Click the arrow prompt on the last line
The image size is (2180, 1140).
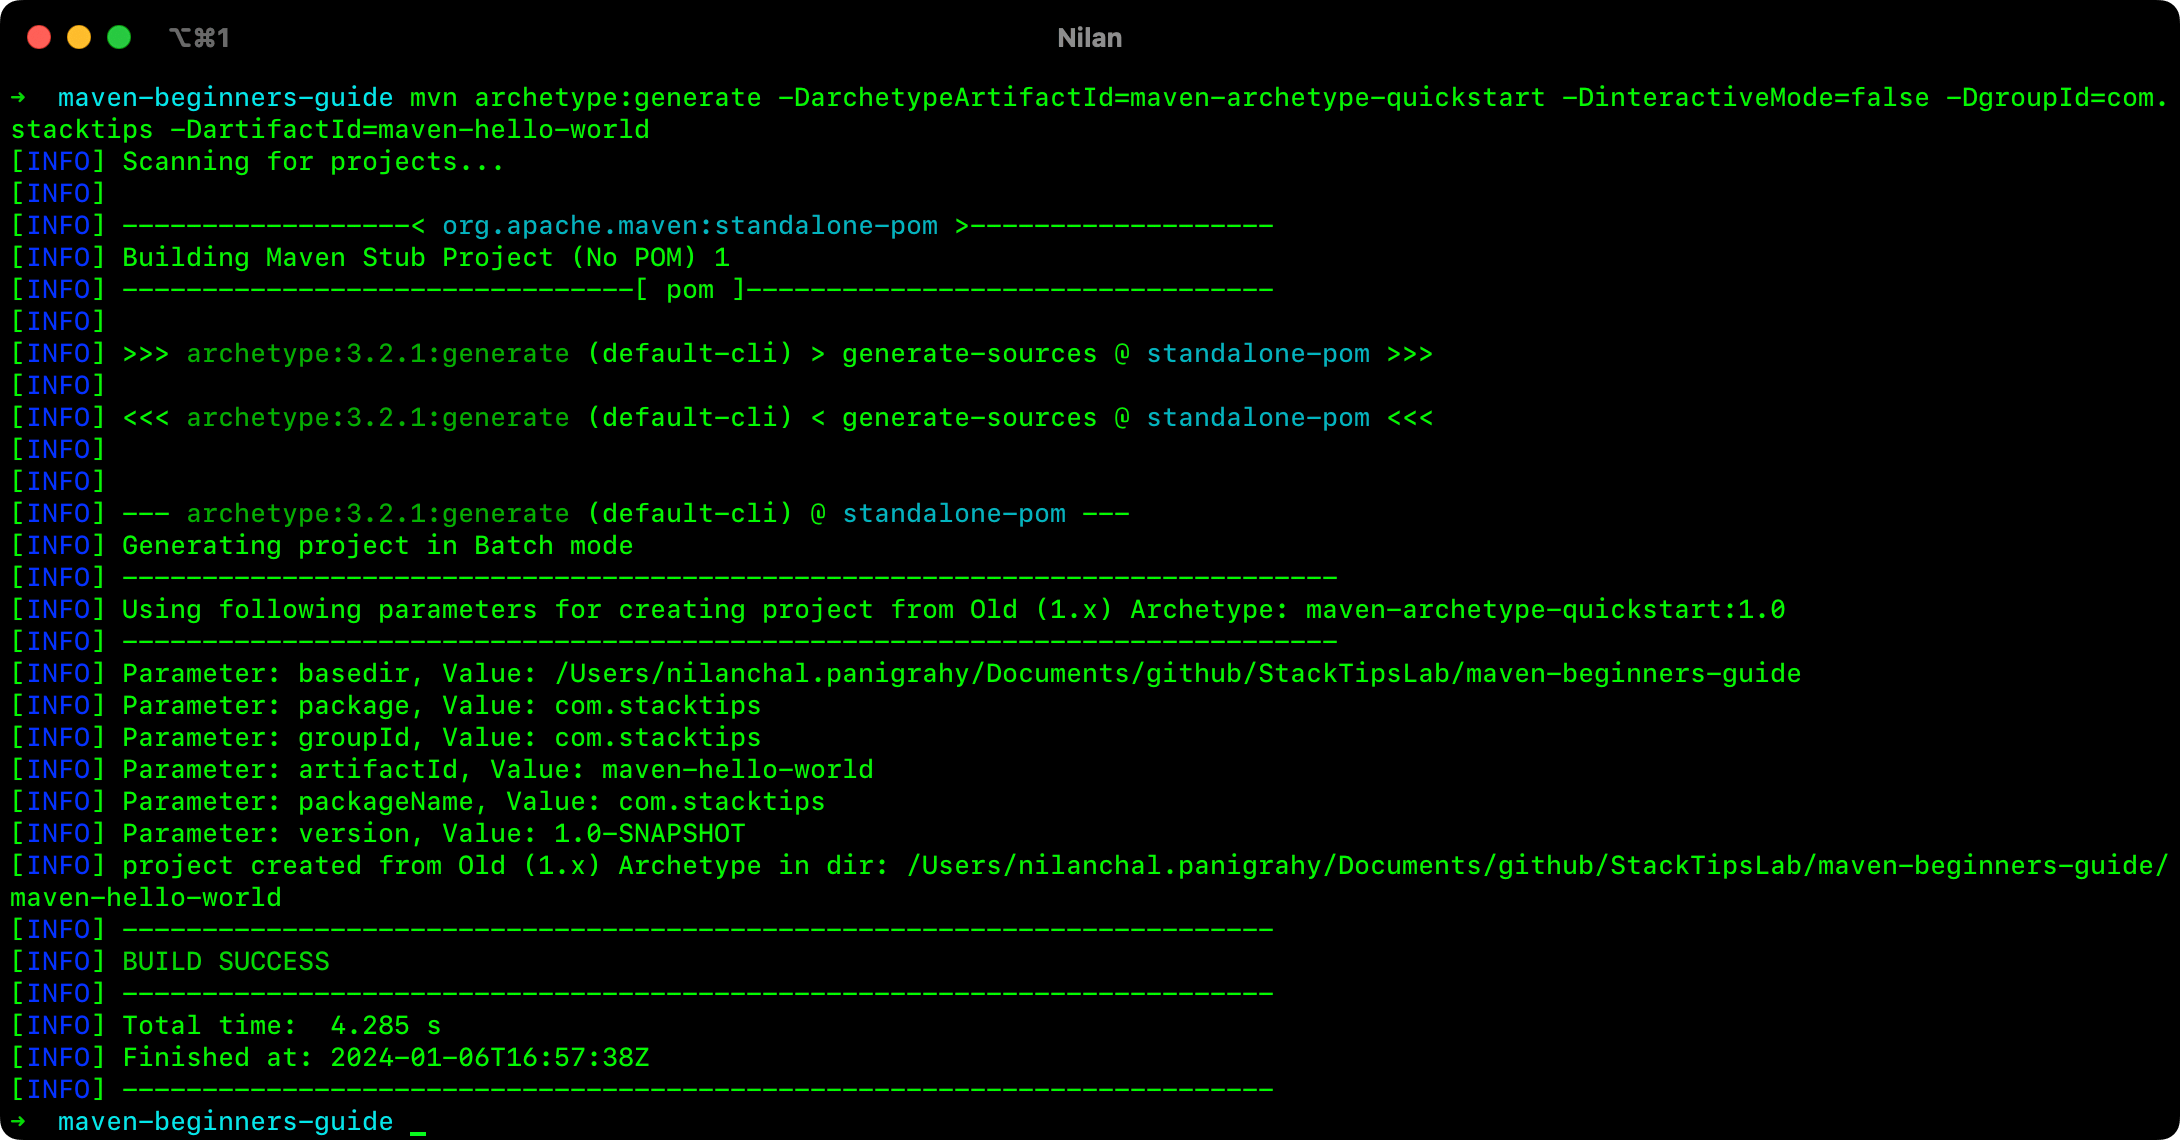click(x=18, y=1121)
